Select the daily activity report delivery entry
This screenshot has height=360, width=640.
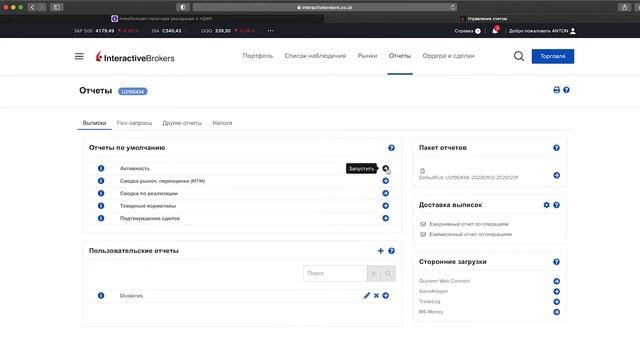point(469,224)
